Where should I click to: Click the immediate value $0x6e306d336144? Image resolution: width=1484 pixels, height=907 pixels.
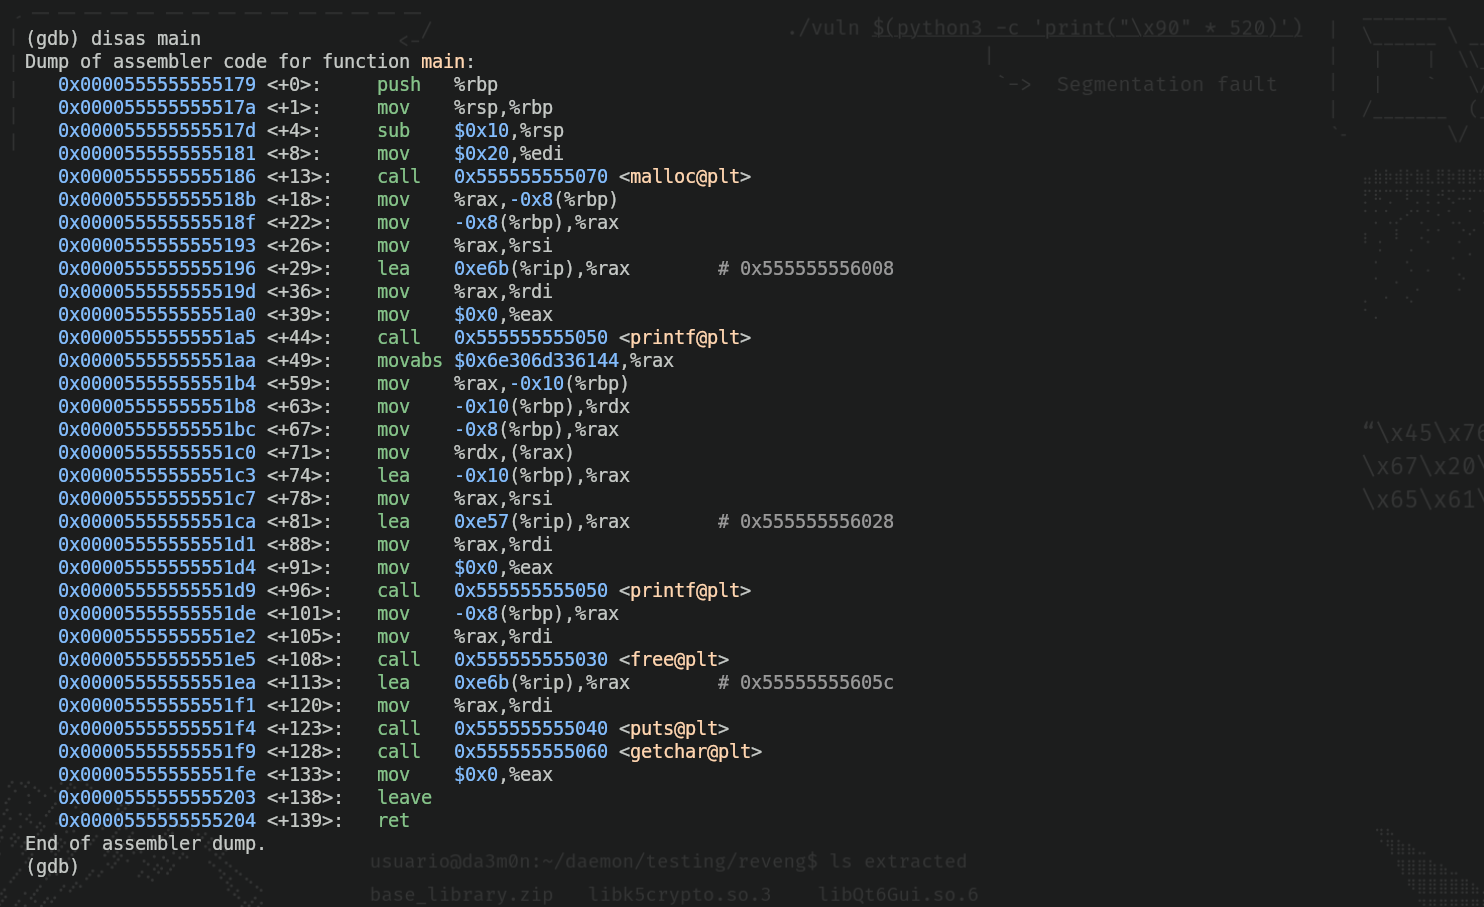click(x=536, y=360)
